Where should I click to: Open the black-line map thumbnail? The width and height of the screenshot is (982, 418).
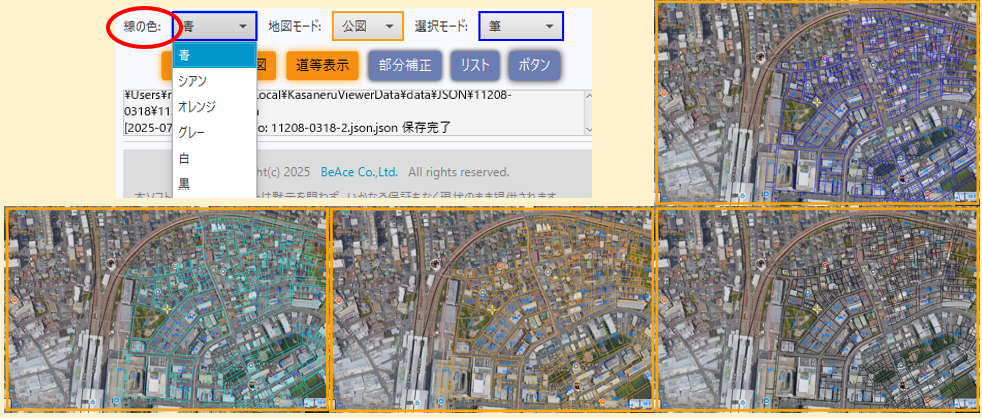point(815,310)
